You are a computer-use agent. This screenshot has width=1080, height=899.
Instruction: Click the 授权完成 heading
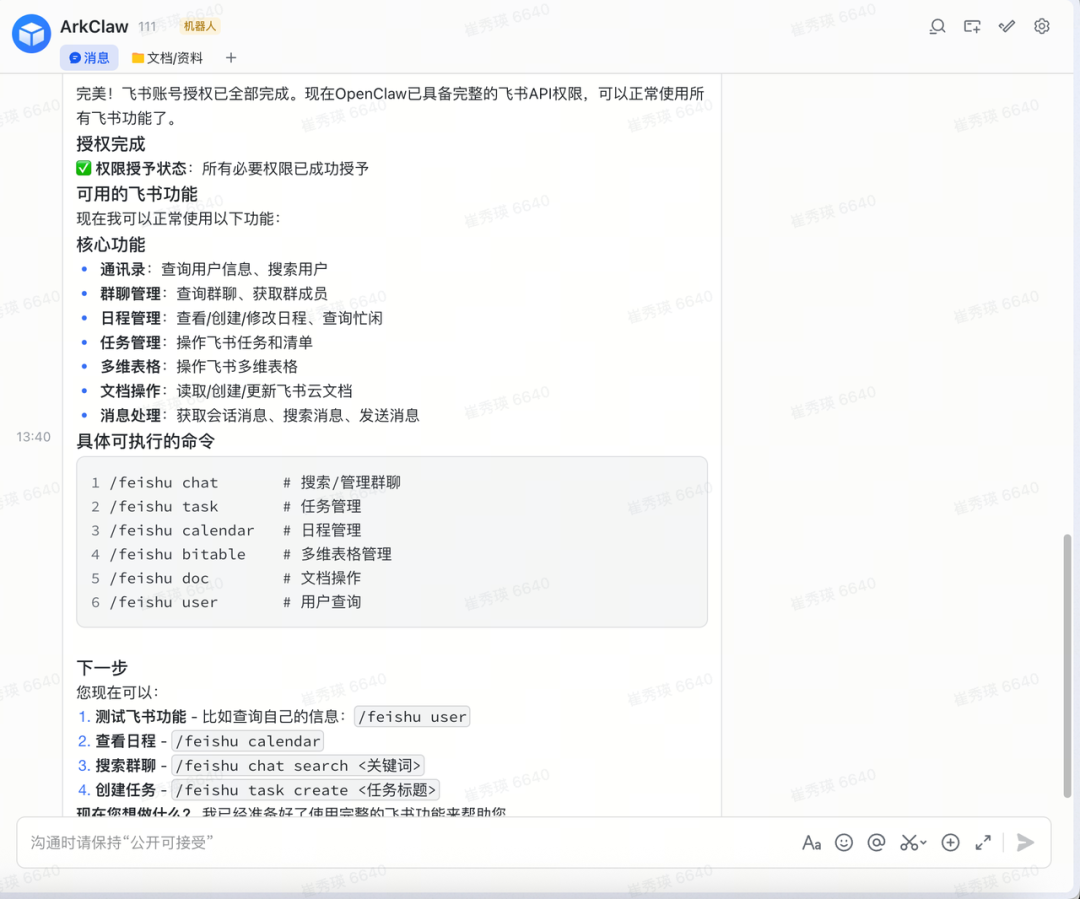110,144
